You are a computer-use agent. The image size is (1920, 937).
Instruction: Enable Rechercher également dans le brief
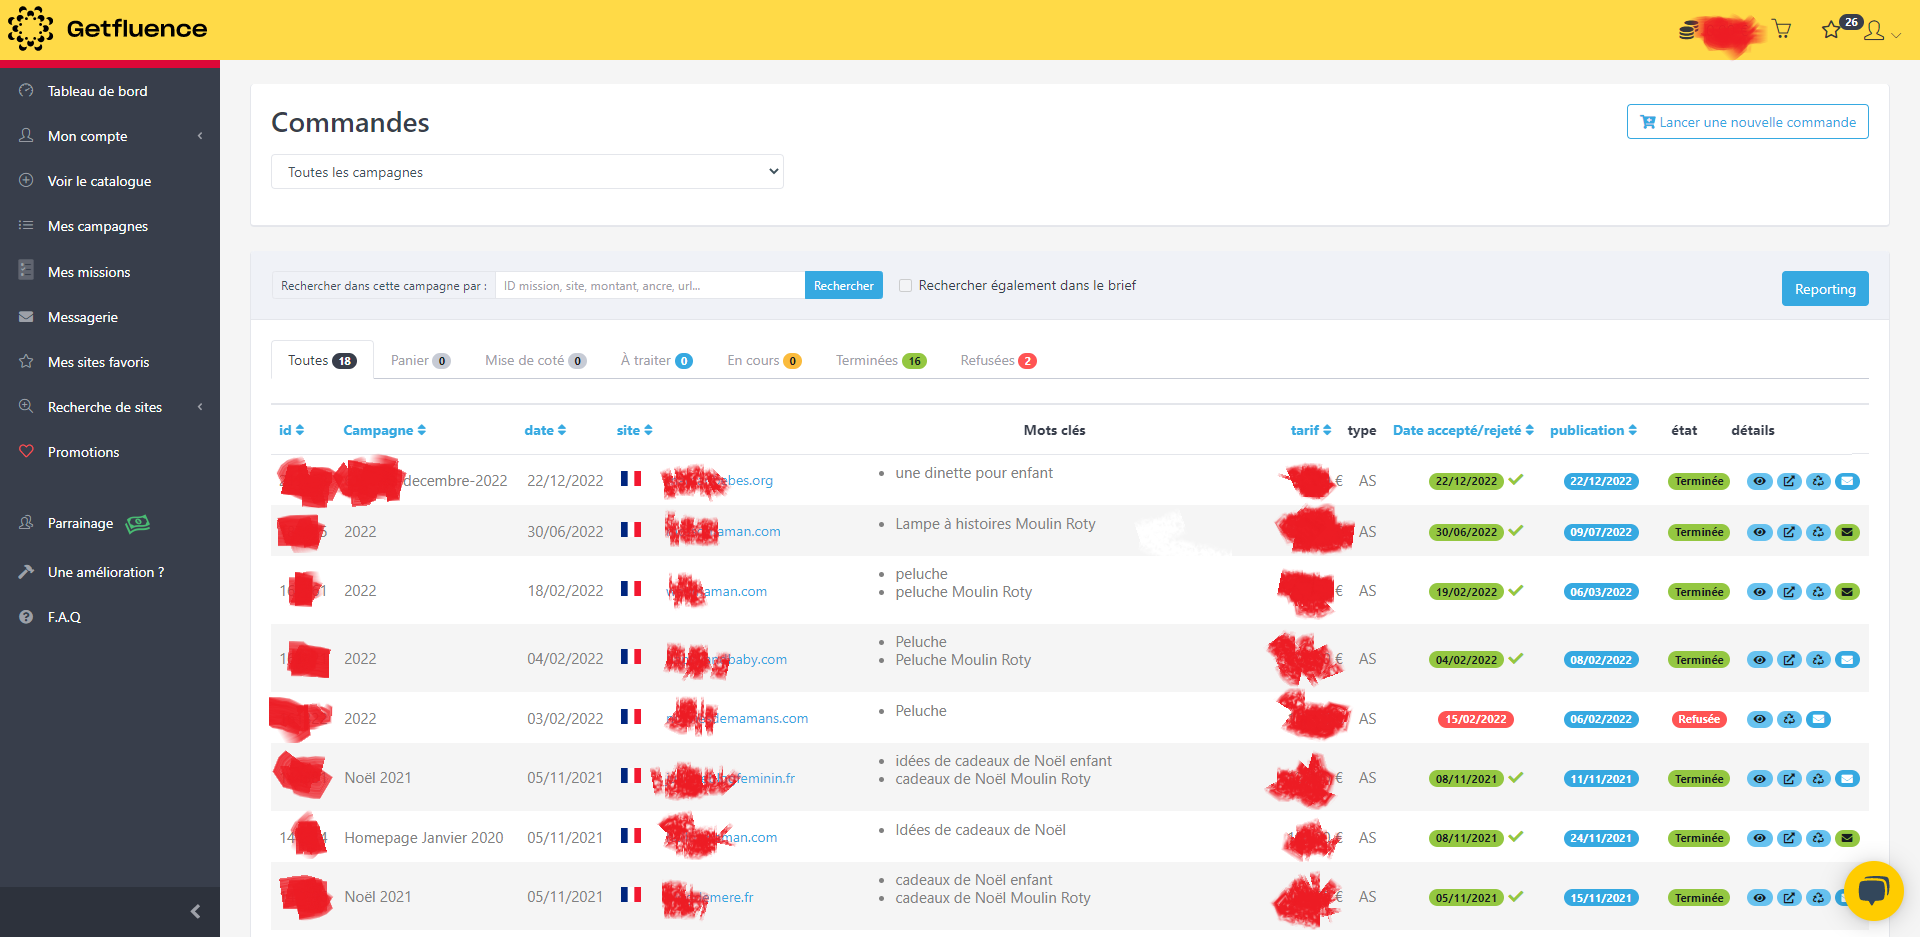click(x=905, y=285)
